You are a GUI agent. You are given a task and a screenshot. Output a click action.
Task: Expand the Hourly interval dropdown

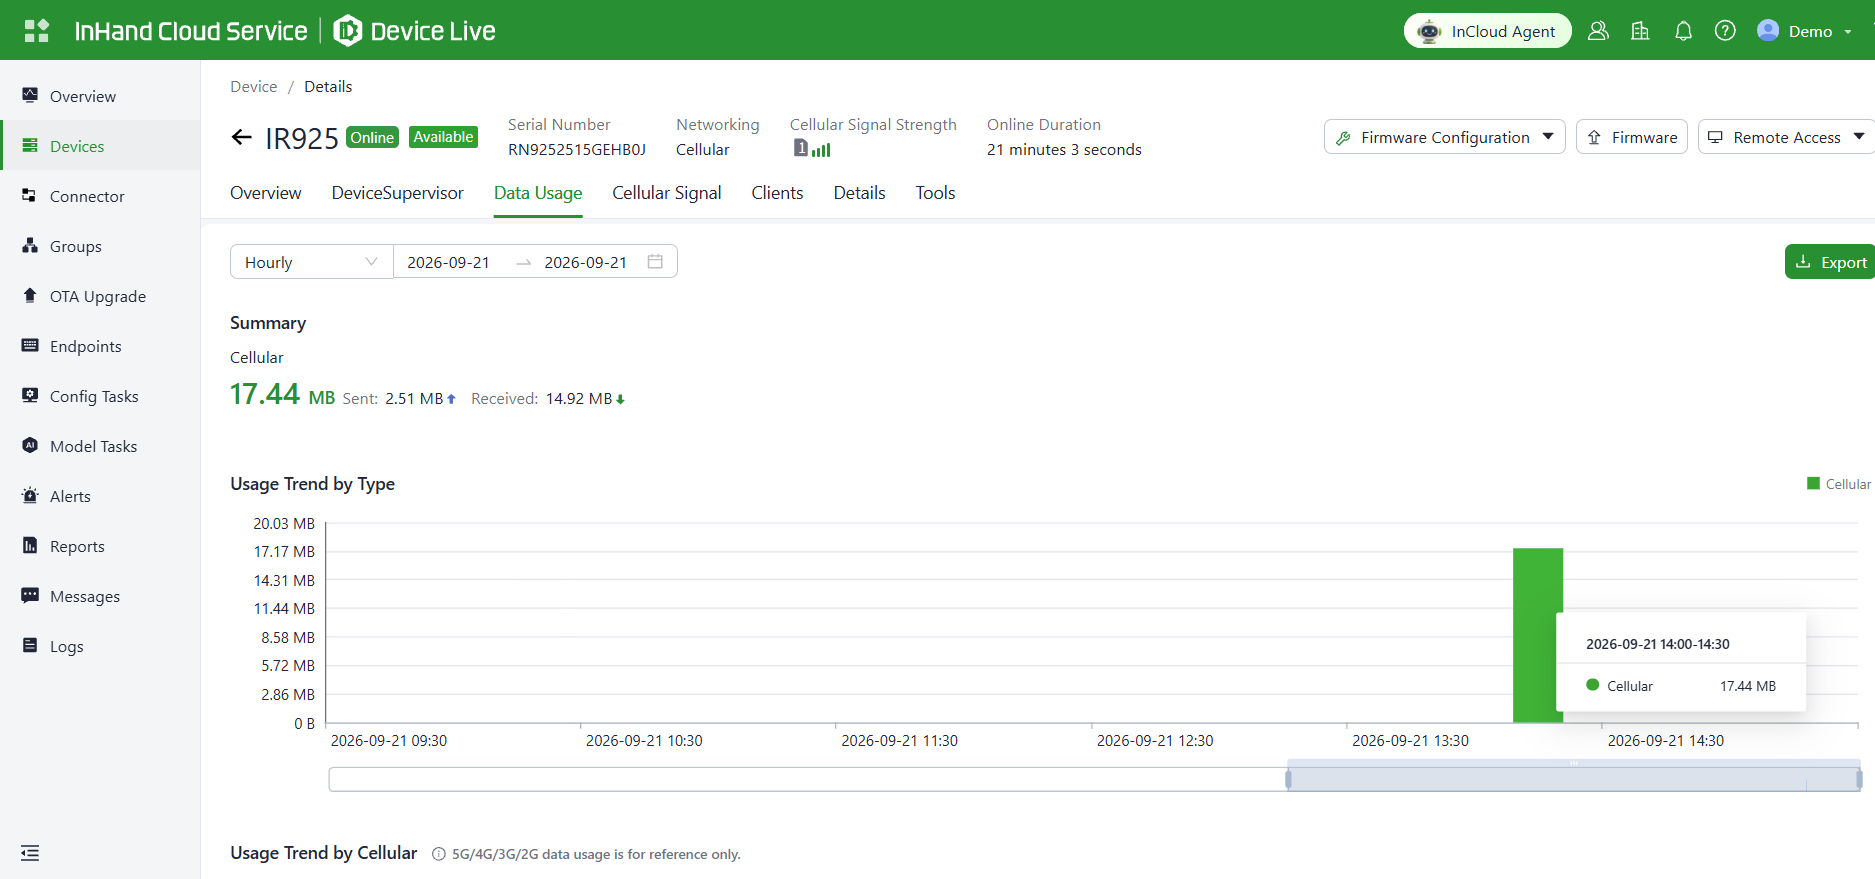[x=311, y=262]
